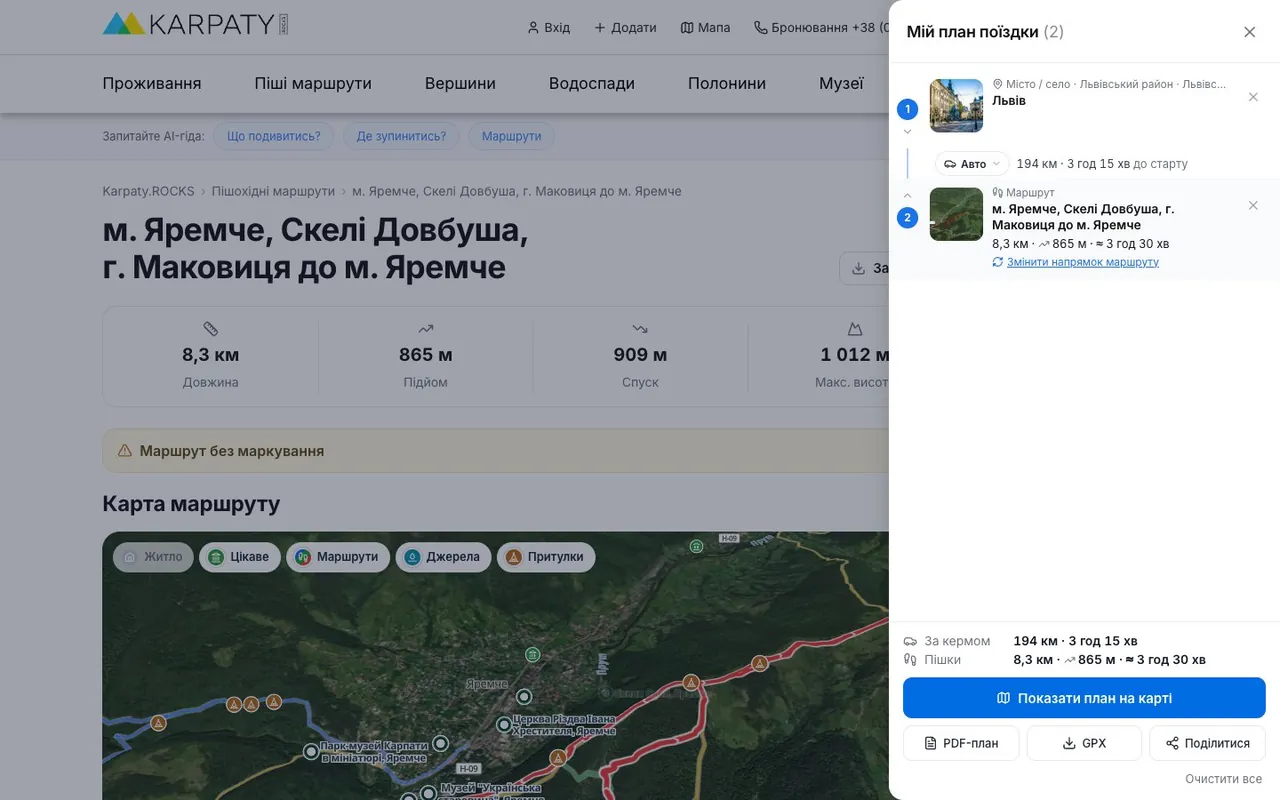This screenshot has width=1280, height=800.
Task: Move the Яремче route up with chevron
Action: 907,195
